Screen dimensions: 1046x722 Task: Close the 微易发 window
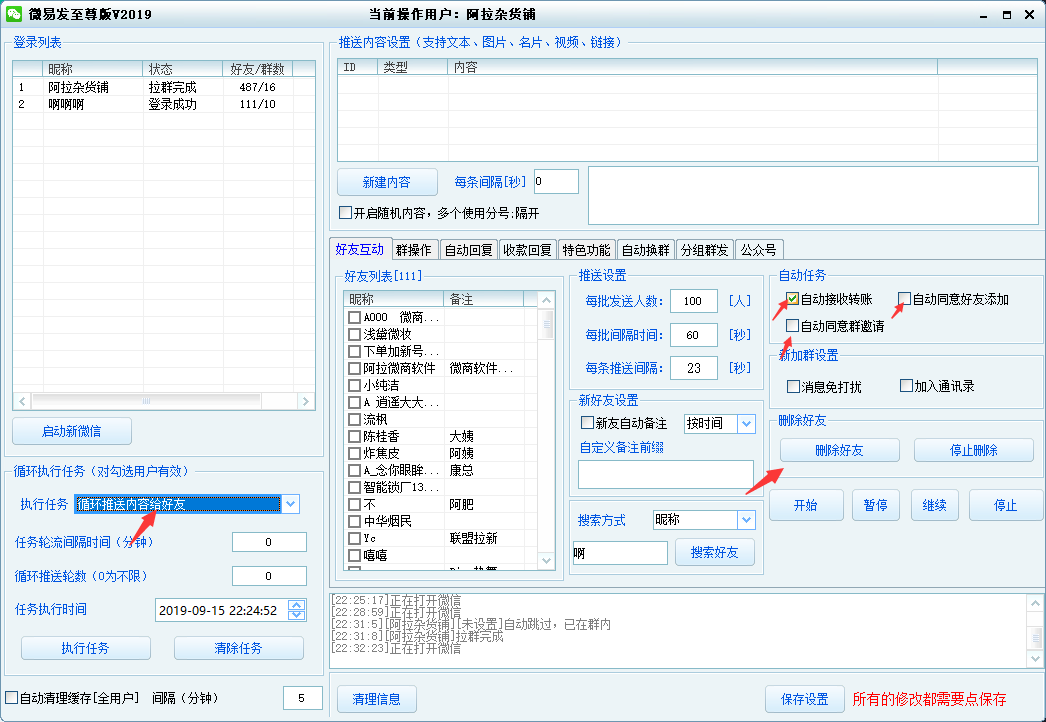click(x=1029, y=15)
